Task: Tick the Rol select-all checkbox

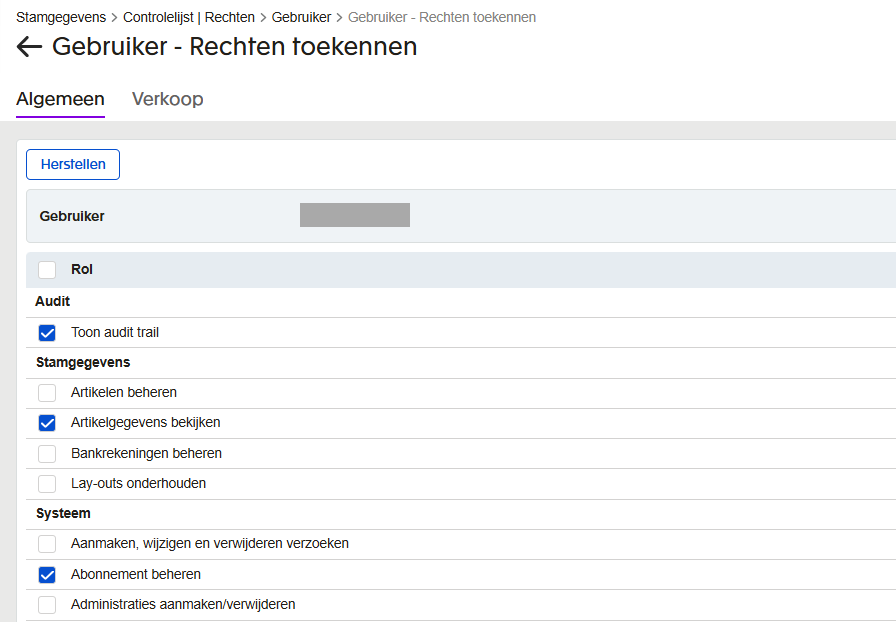Action: pyautogui.click(x=47, y=270)
